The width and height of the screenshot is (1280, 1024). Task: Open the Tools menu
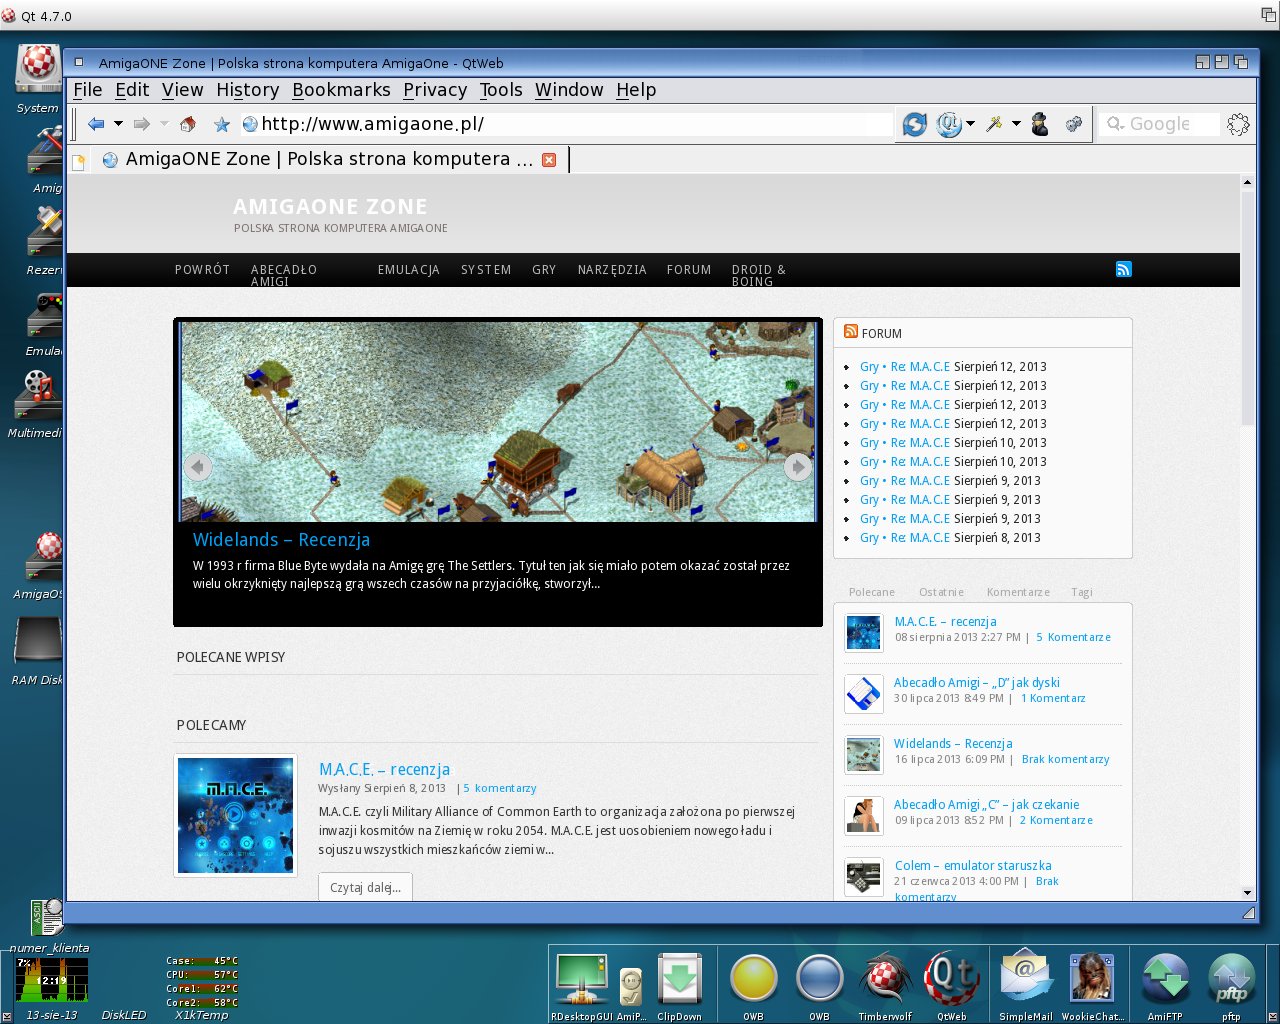[501, 90]
